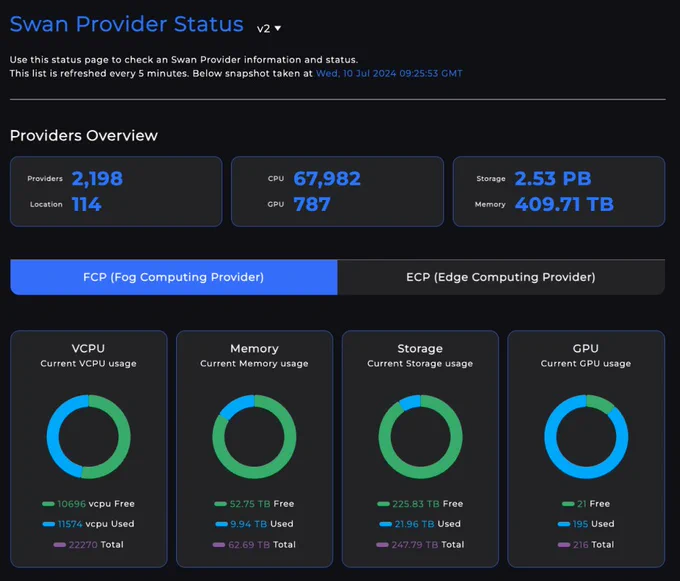Viewport: 680px width, 581px height.
Task: Click blue legend swatch for 21.96 TB Used
Action: tap(386, 524)
